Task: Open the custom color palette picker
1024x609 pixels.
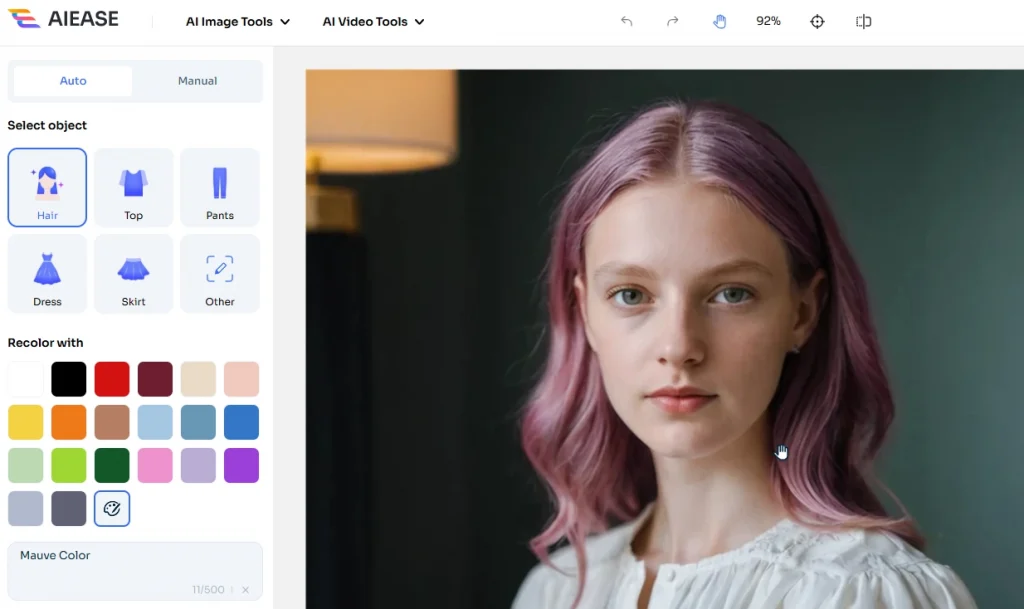Action: pyautogui.click(x=112, y=508)
